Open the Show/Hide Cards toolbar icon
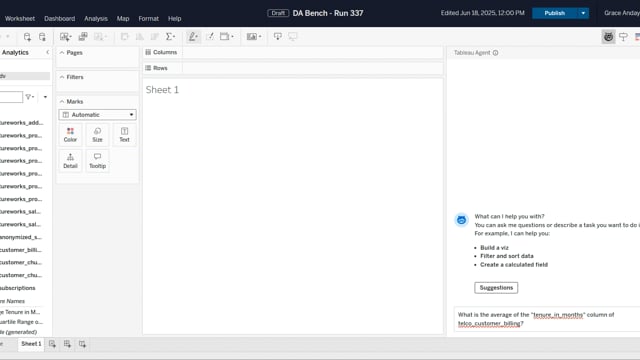 pos(227,37)
